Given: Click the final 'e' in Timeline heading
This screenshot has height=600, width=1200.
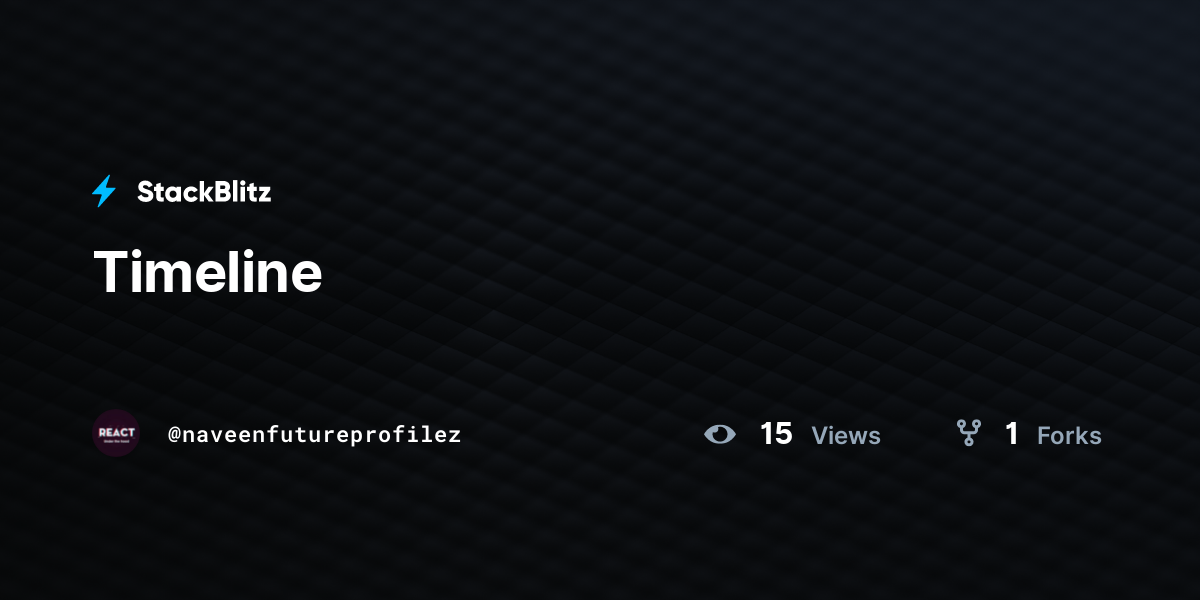Looking at the screenshot, I should (x=306, y=277).
